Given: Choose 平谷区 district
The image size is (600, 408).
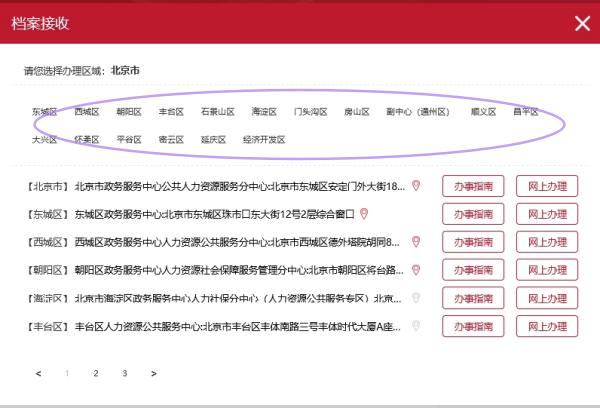Looking at the screenshot, I should pos(129,140).
